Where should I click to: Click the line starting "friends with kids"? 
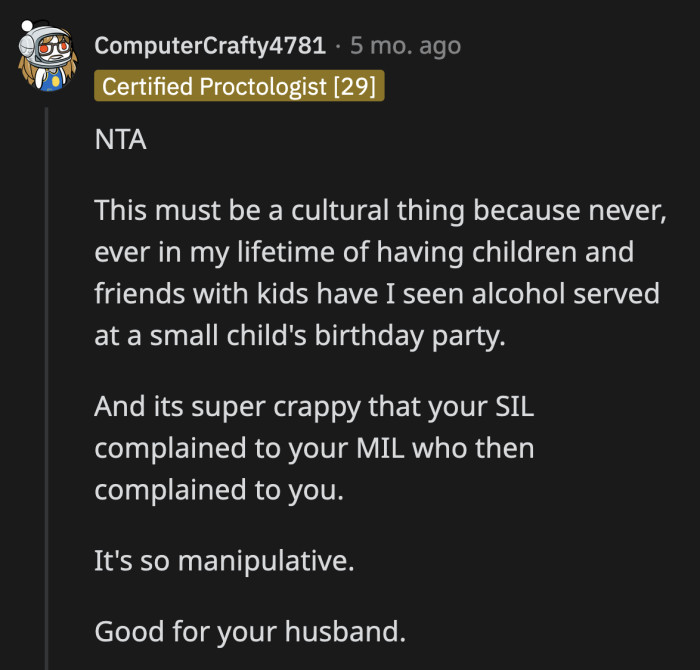click(376, 295)
